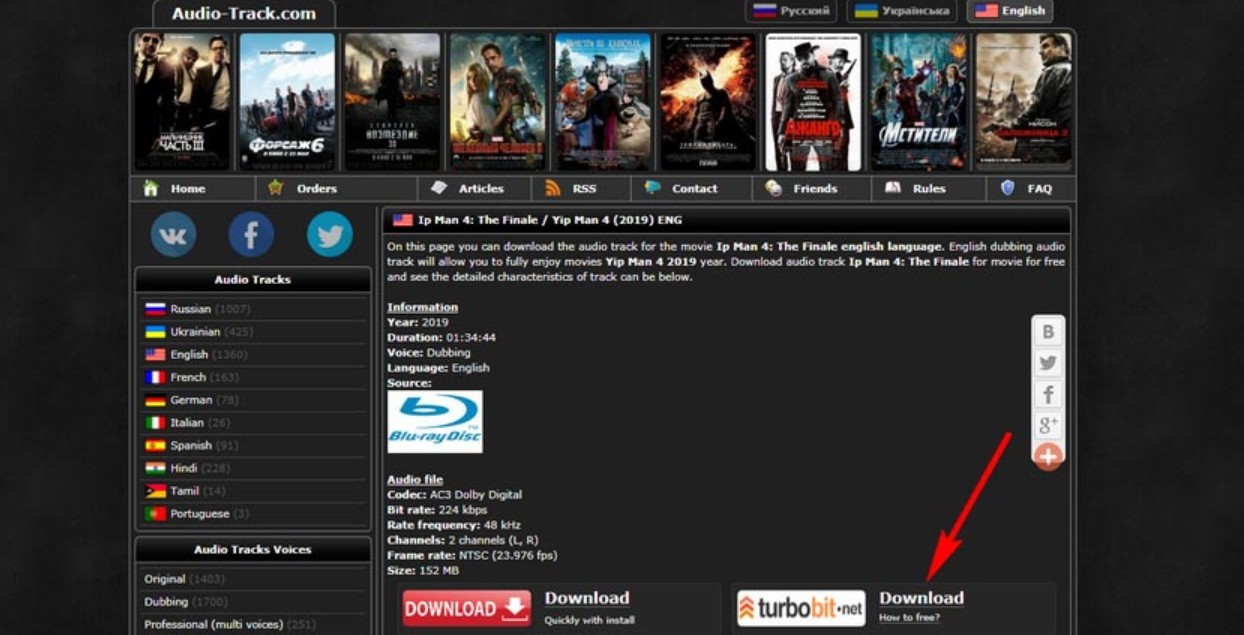Open the Articles section
Image resolution: width=1244 pixels, height=635 pixels.
(480, 188)
